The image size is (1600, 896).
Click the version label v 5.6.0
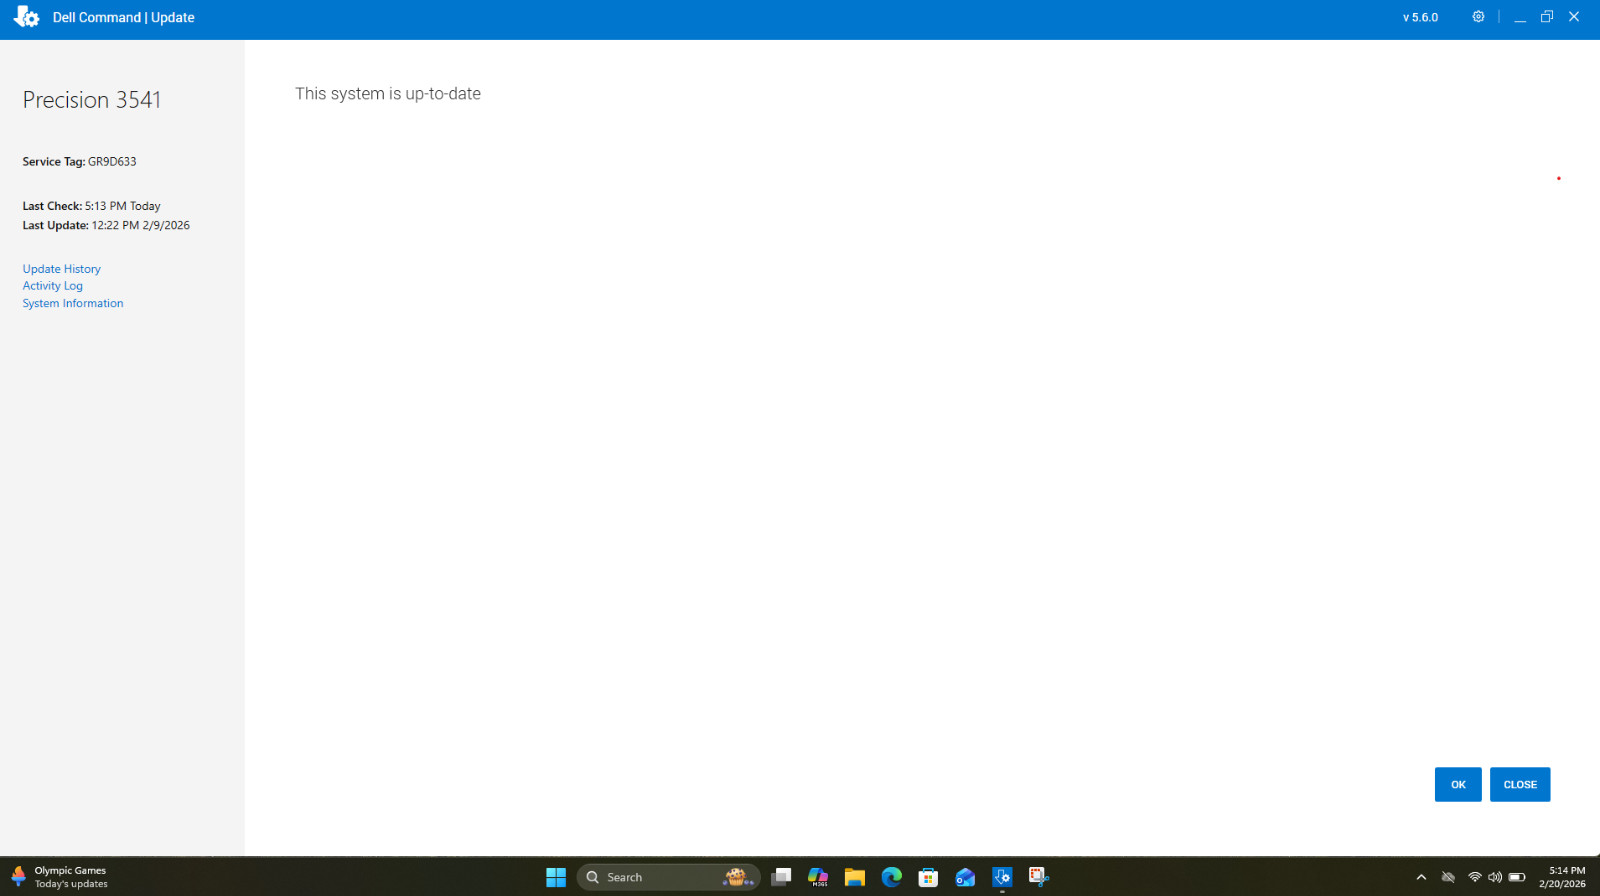(1420, 18)
